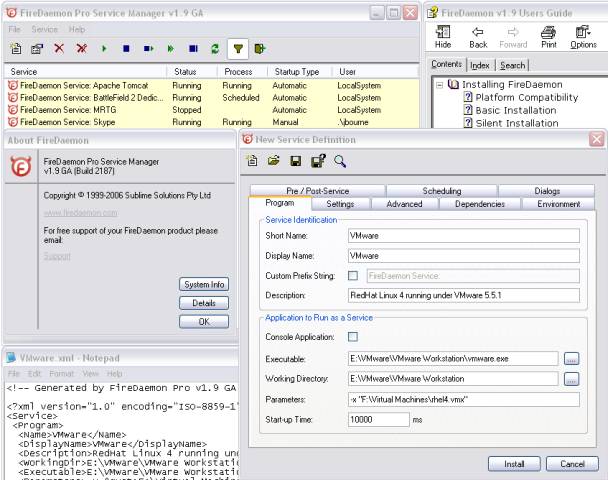Switch to the Advanced tab

point(404,204)
